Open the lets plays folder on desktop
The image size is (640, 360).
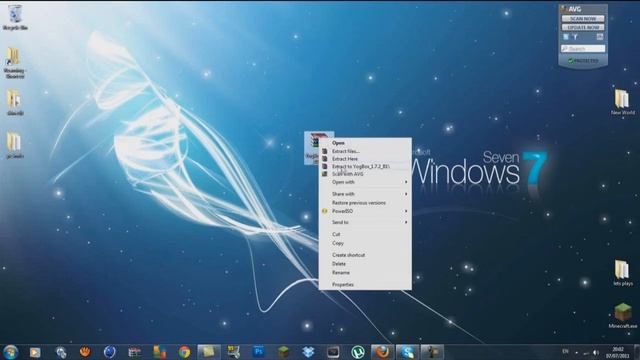click(x=622, y=273)
